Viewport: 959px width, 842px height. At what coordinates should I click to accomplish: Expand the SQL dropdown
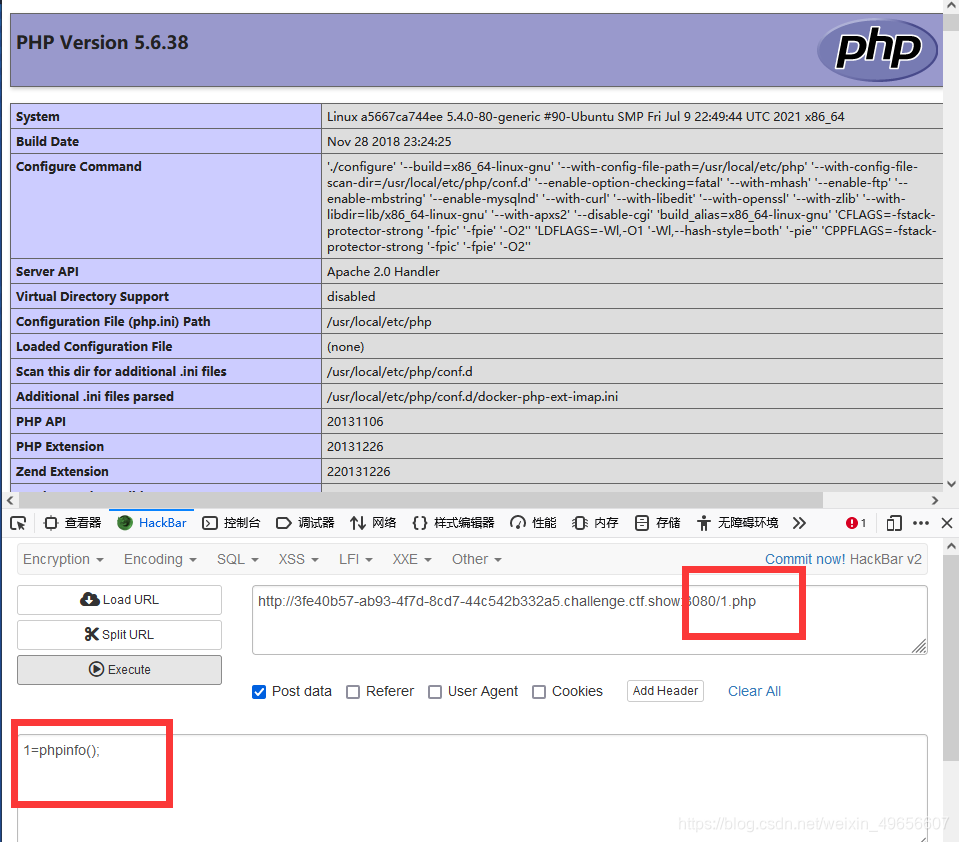coord(237,559)
